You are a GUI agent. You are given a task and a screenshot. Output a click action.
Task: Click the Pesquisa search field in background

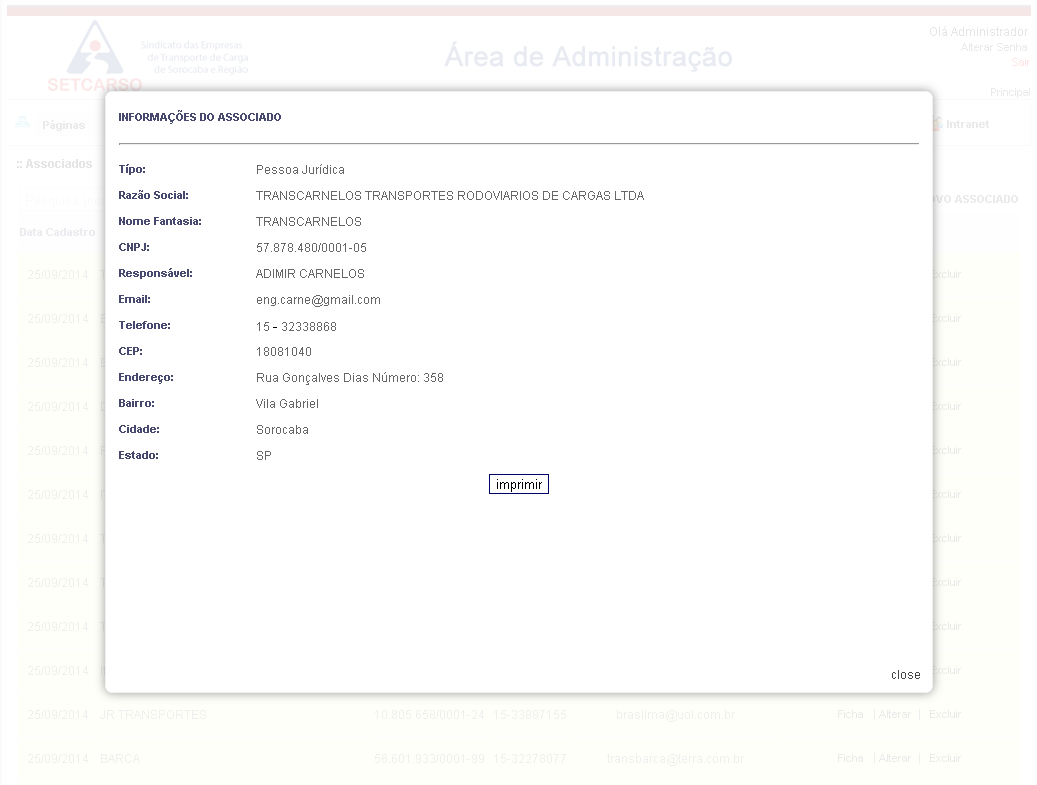pyautogui.click(x=62, y=200)
